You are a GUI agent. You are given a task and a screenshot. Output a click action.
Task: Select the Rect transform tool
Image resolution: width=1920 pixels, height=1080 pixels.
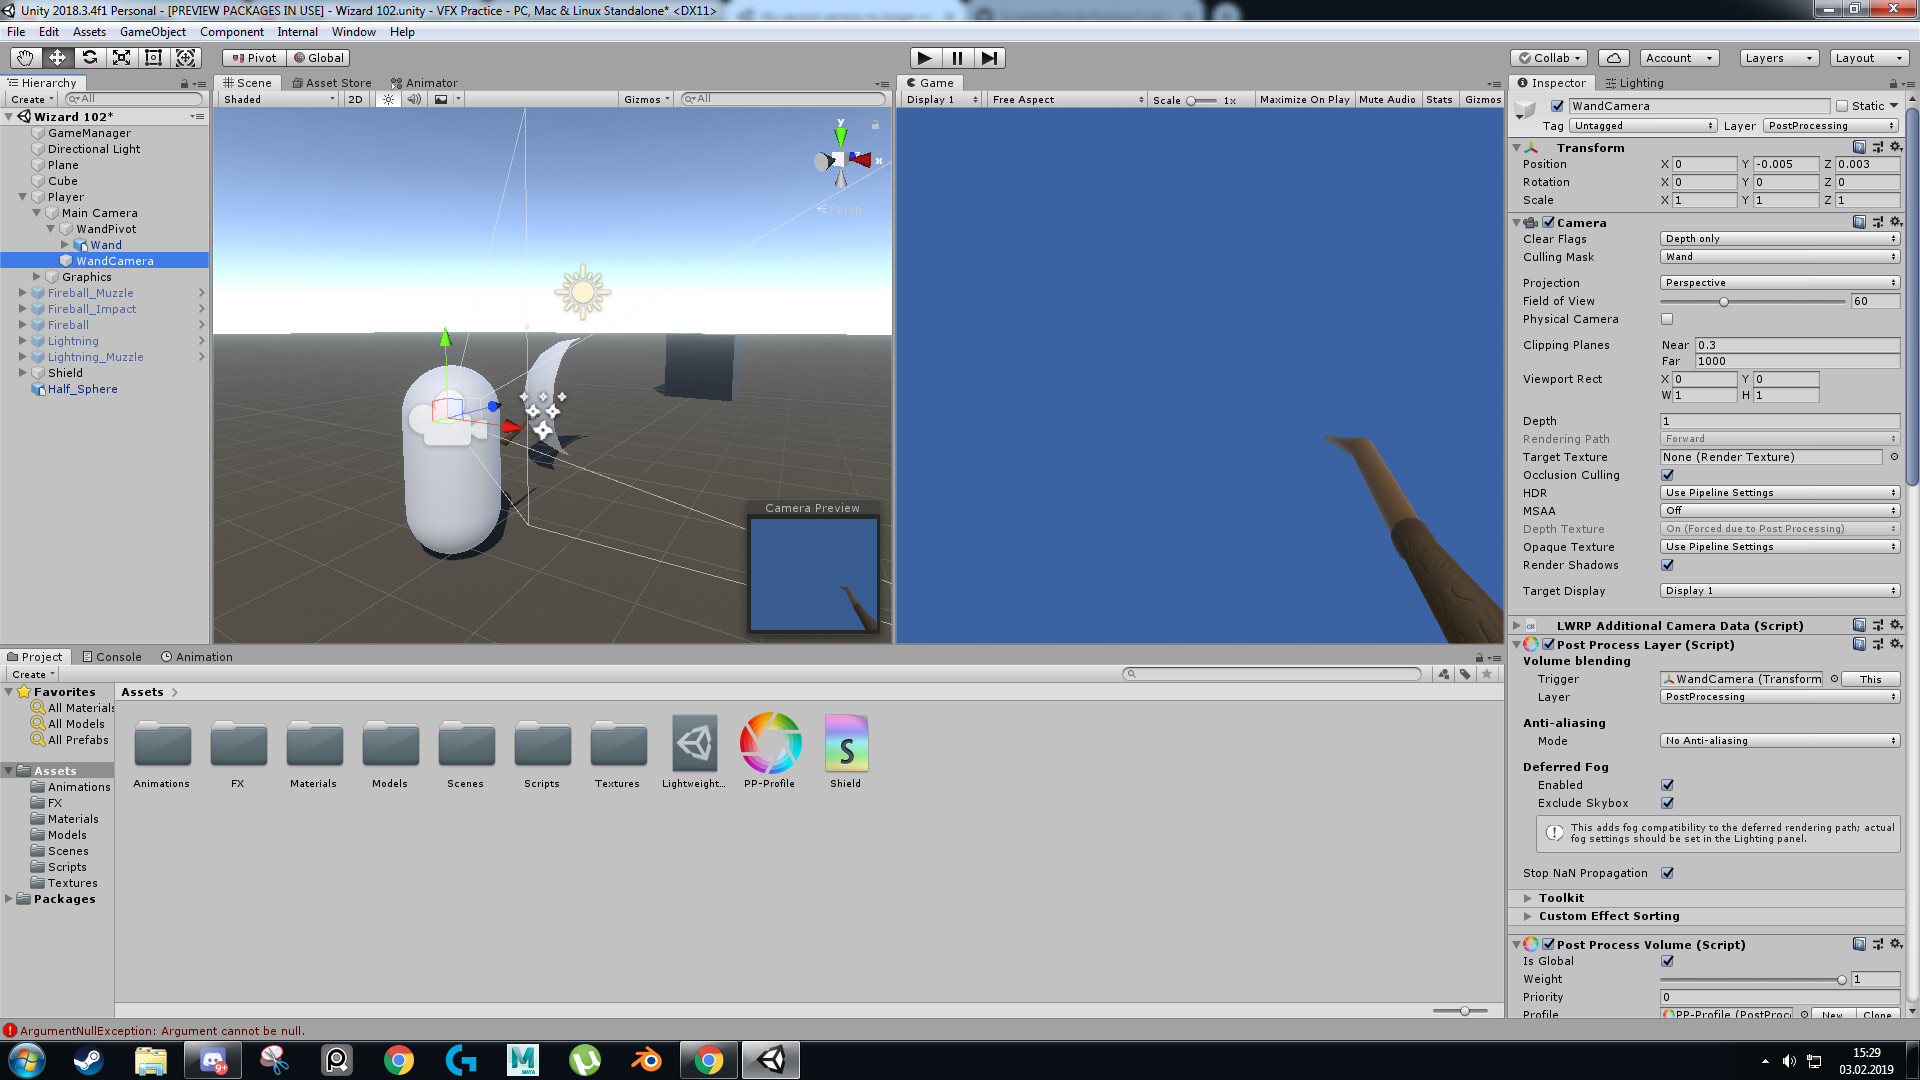153,58
